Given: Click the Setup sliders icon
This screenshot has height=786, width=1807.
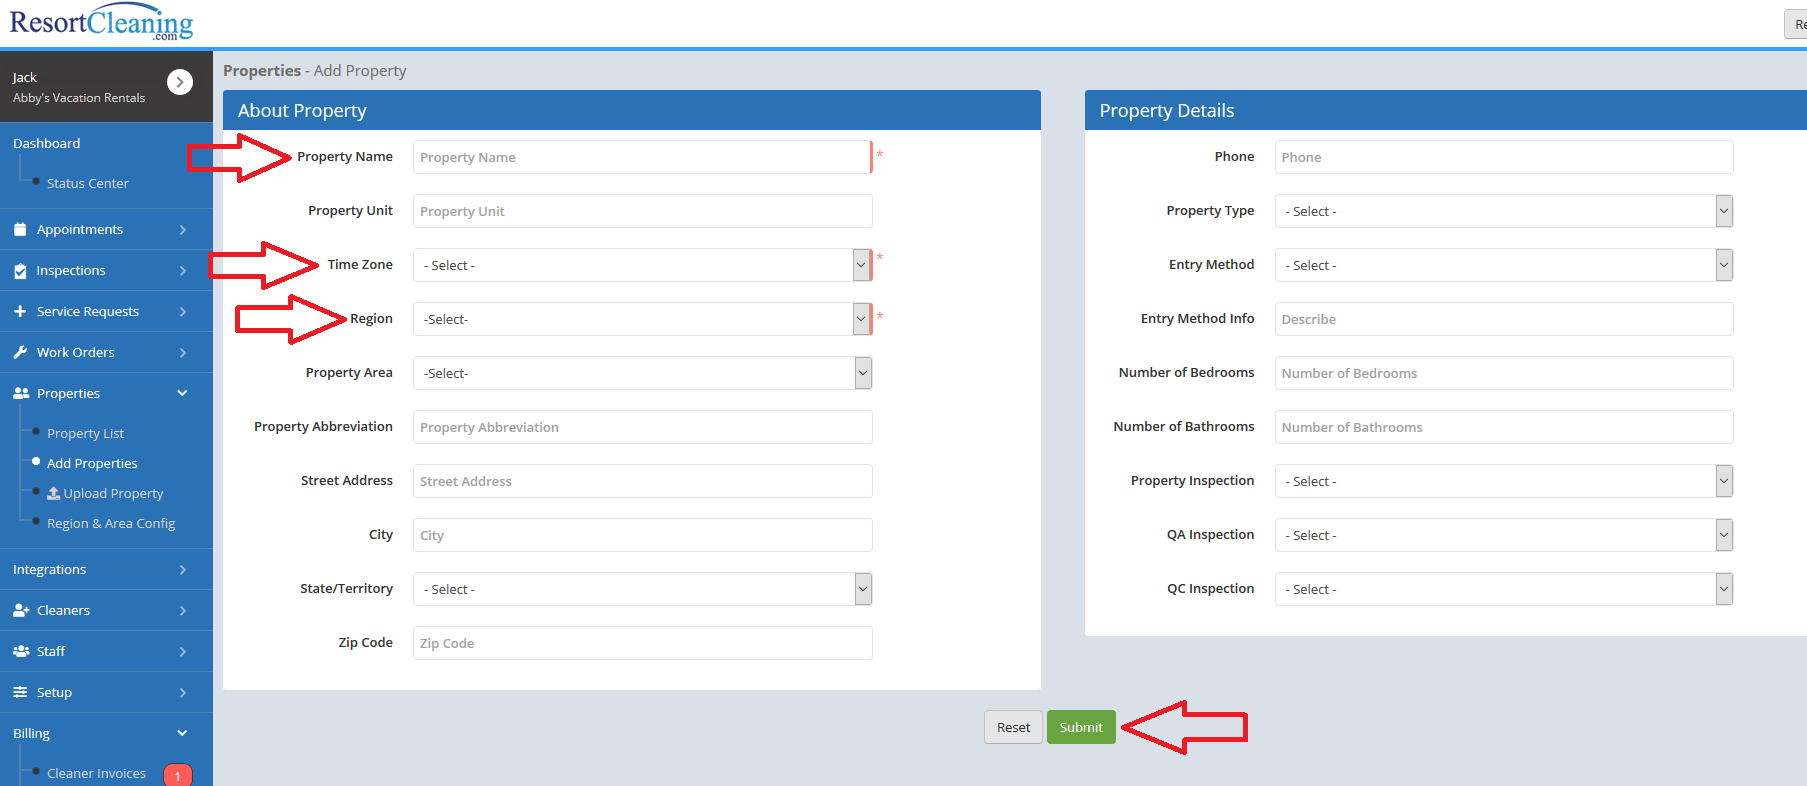Looking at the screenshot, I should (20, 693).
